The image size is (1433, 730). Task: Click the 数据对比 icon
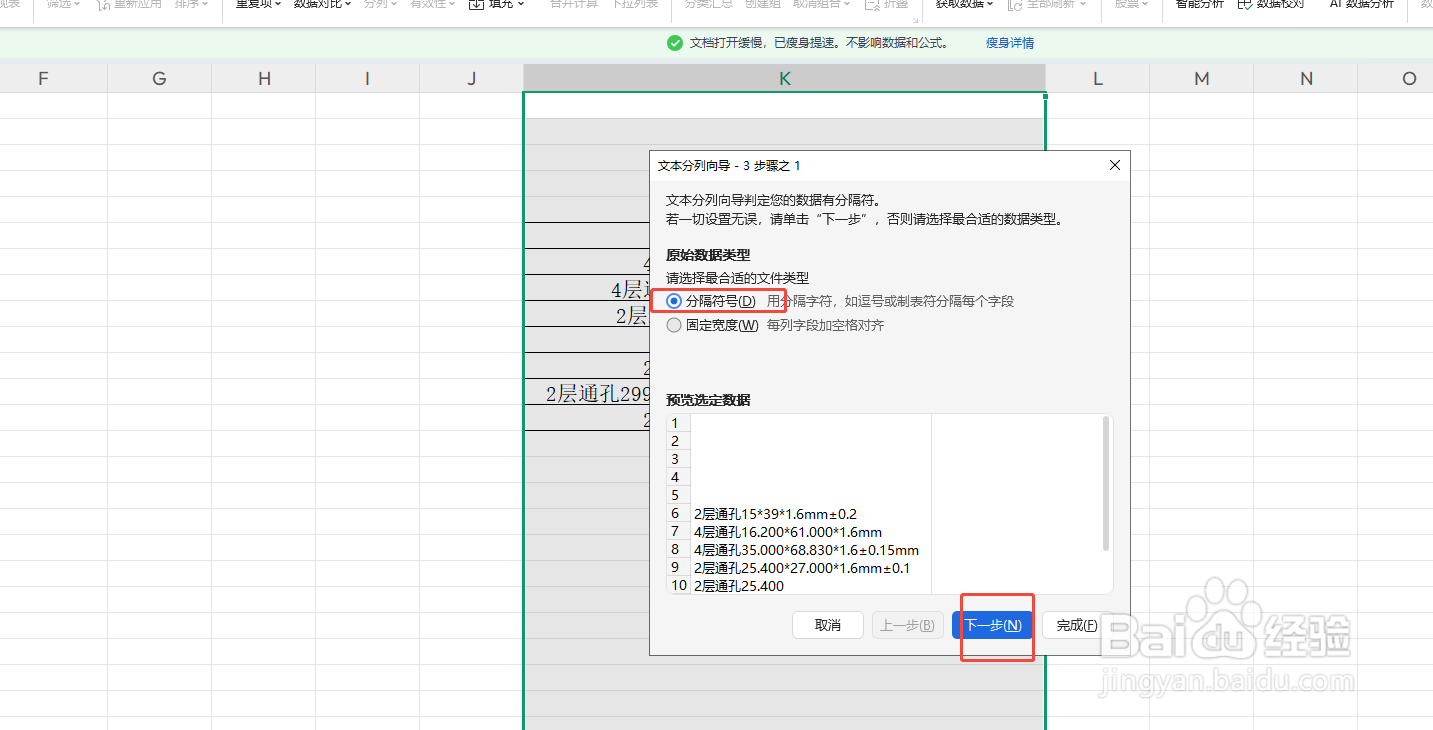pos(315,7)
